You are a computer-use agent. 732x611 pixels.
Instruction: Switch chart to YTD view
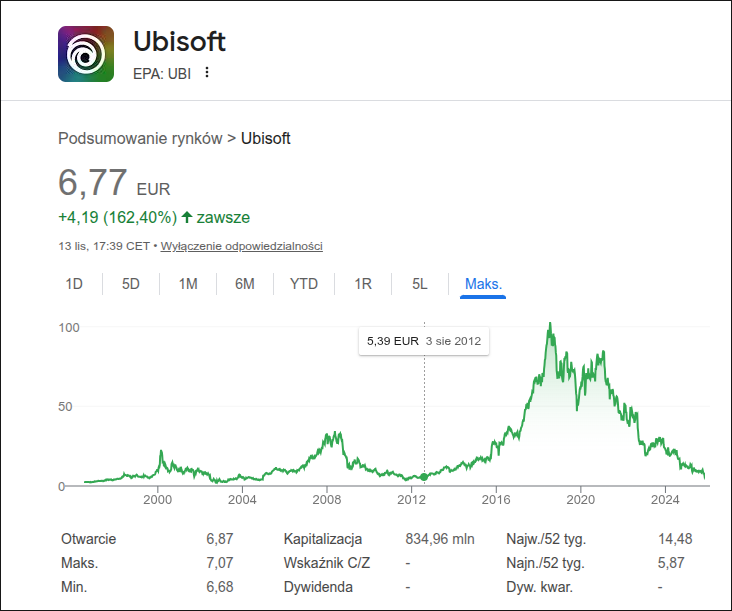pyautogui.click(x=304, y=284)
